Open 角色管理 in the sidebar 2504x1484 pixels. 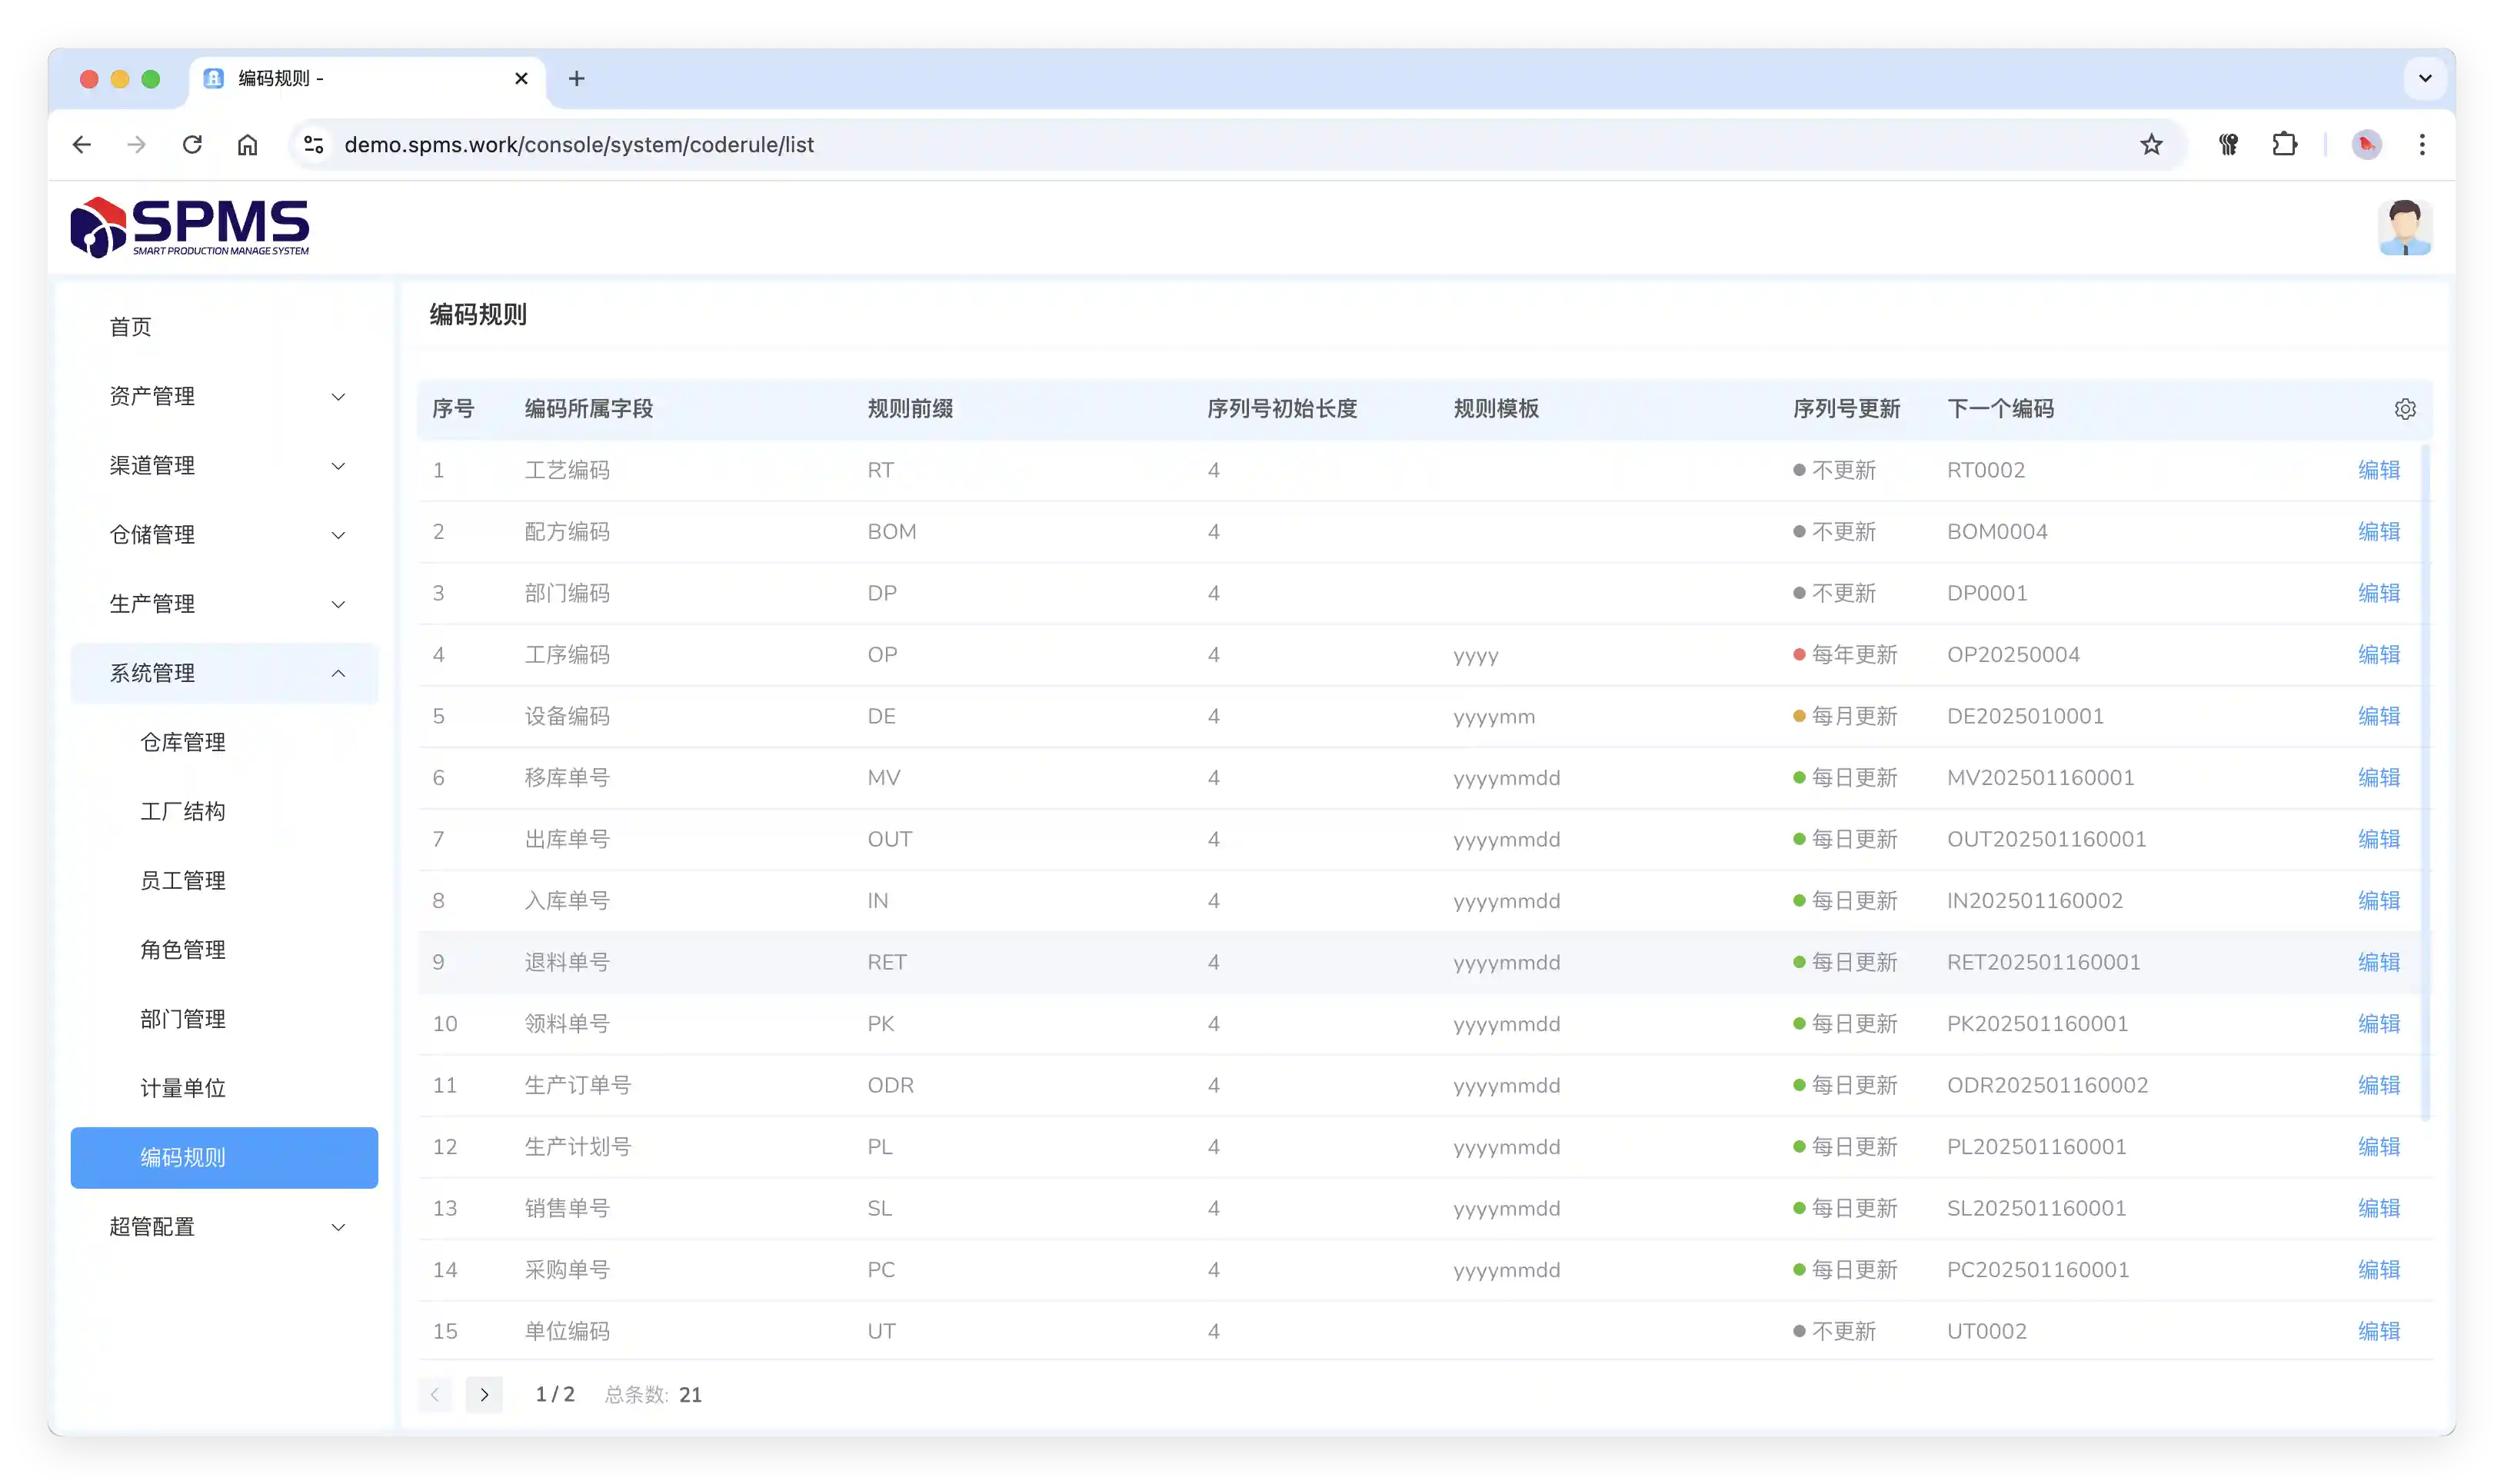pyautogui.click(x=183, y=950)
